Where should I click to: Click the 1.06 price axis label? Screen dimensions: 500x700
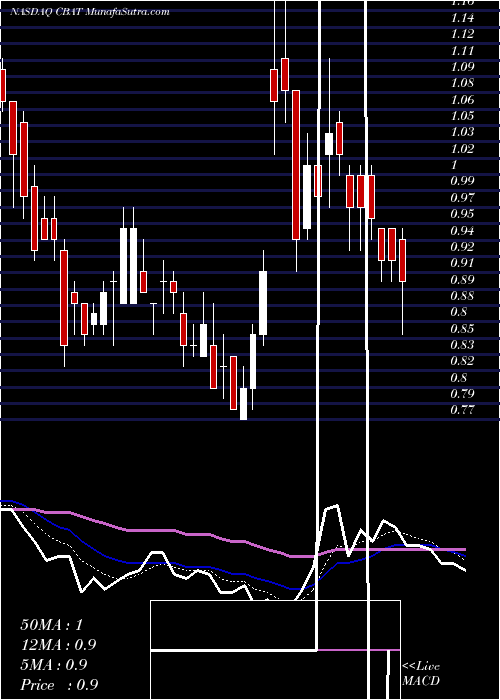(462, 100)
